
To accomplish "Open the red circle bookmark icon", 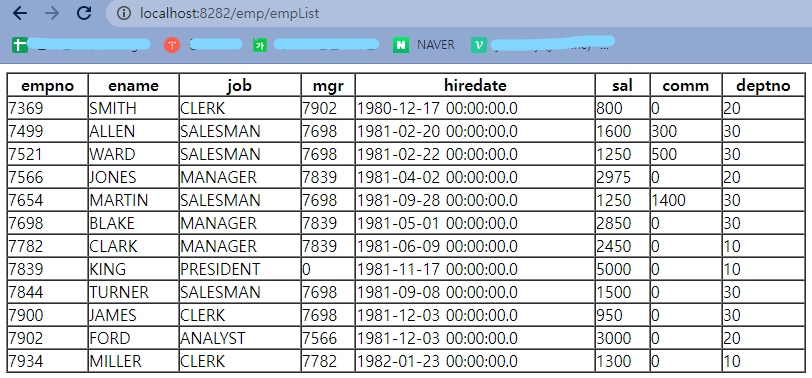I will point(172,45).
